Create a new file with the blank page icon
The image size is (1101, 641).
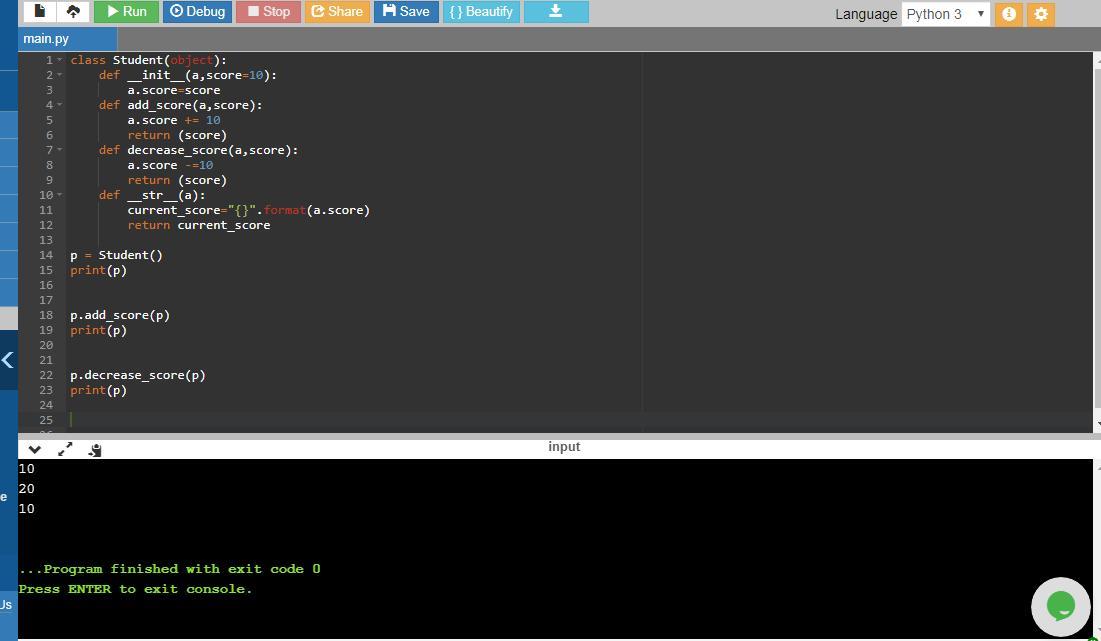(x=40, y=11)
